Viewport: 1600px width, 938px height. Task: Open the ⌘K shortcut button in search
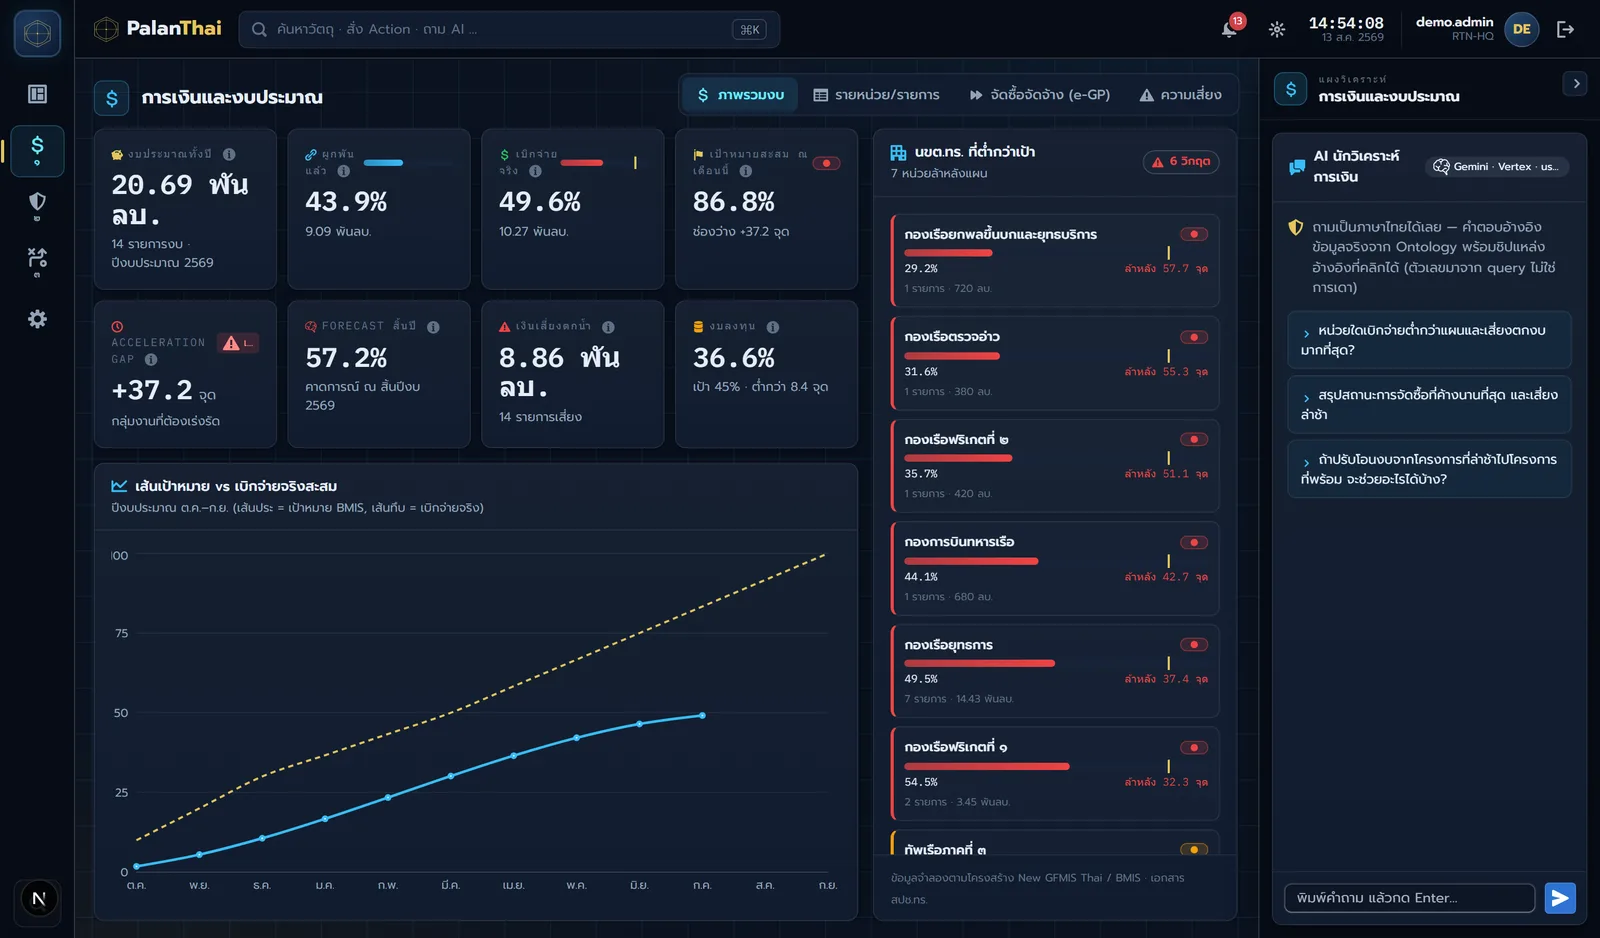pyautogui.click(x=750, y=30)
